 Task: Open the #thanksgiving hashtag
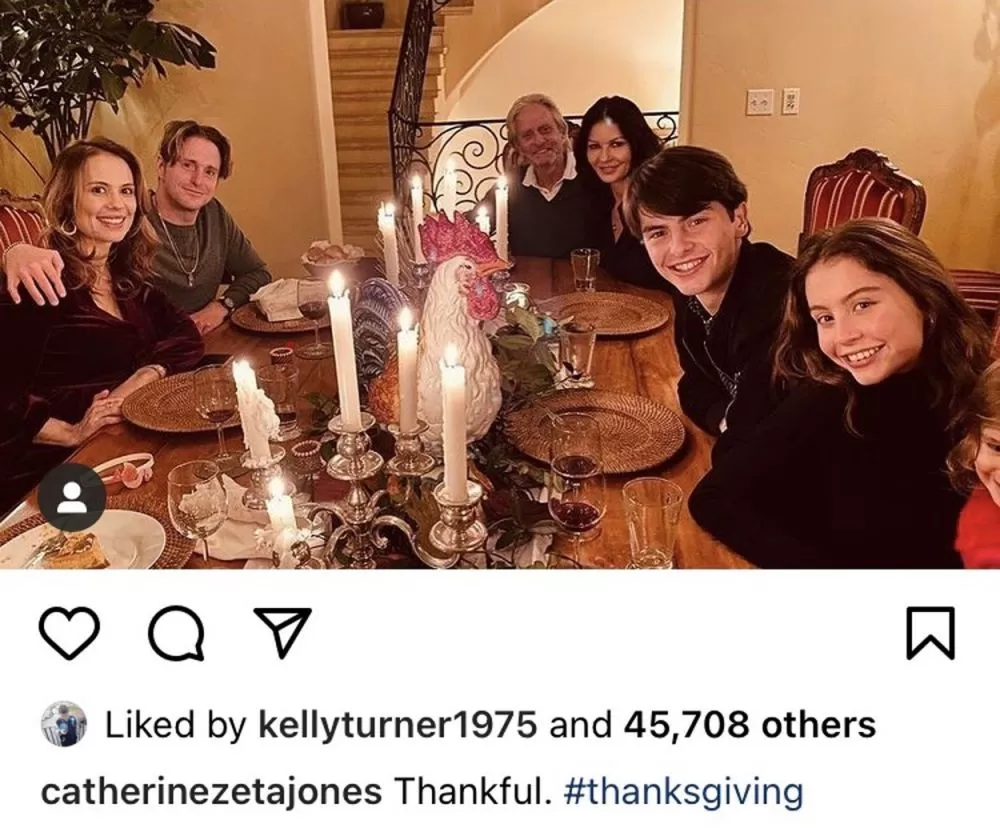click(x=684, y=792)
